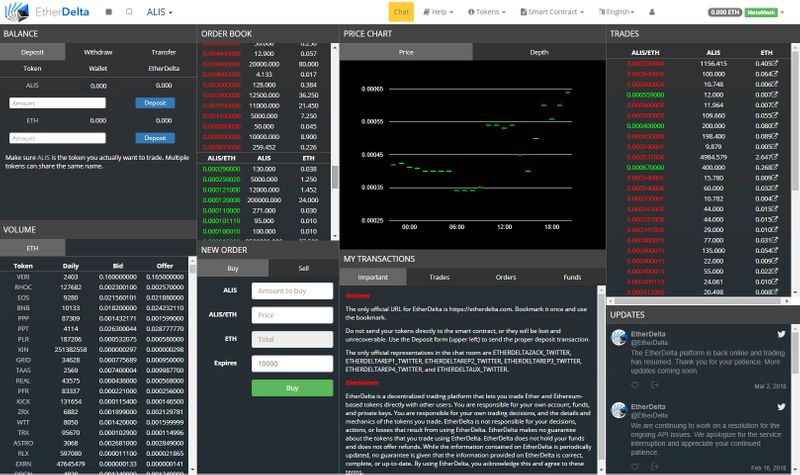Image resolution: width=800 pixels, height=475 pixels.
Task: Open the ALIS token selector dropdown
Action: 159,12
